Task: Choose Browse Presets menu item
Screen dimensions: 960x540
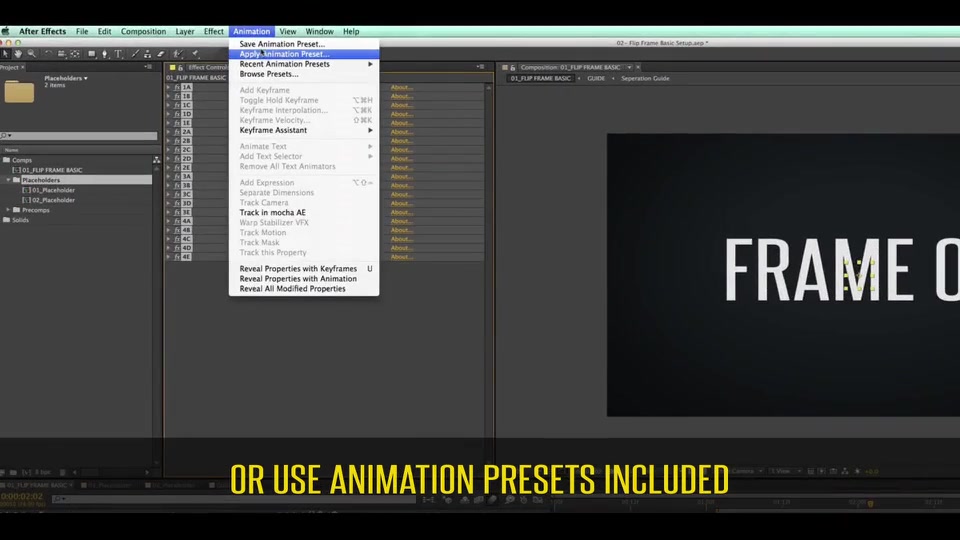Action: click(304, 74)
